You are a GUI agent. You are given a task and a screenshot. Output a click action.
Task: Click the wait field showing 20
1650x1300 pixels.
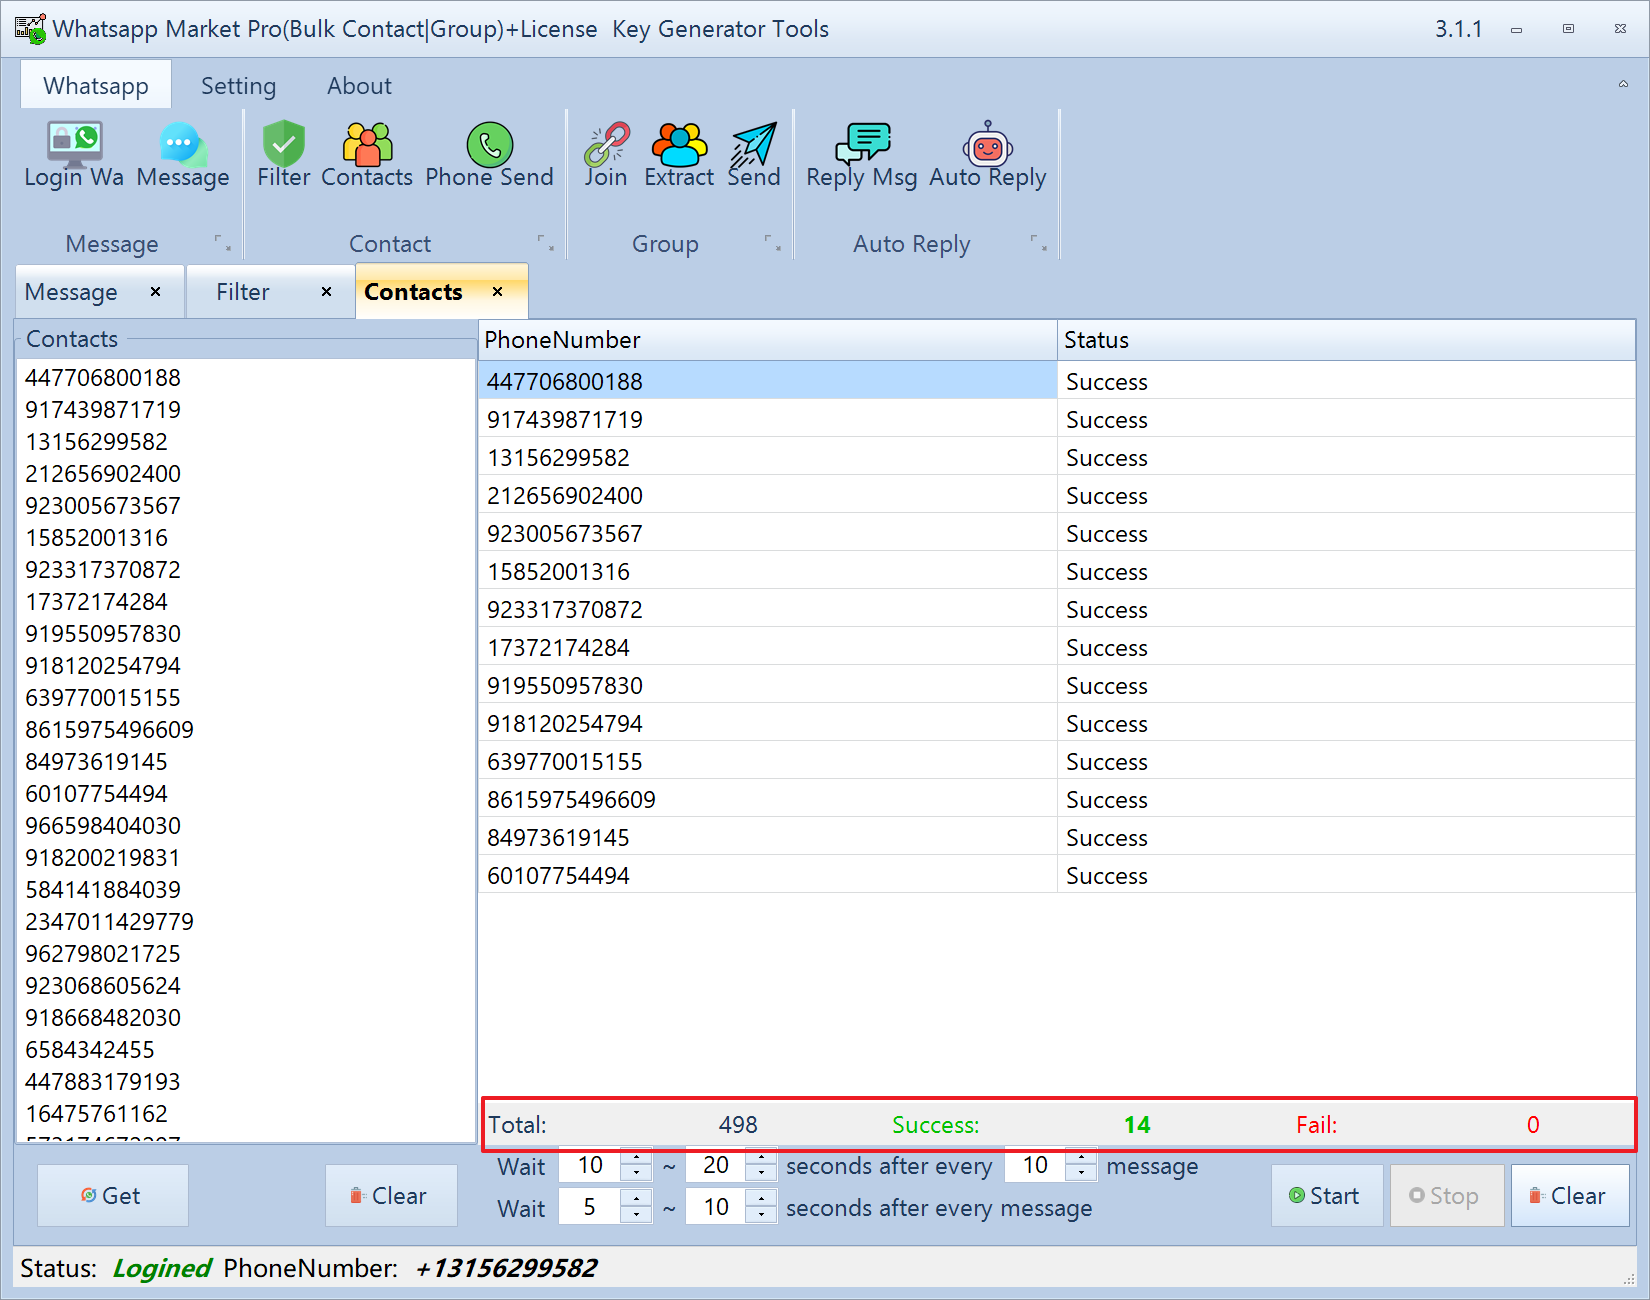716,1165
